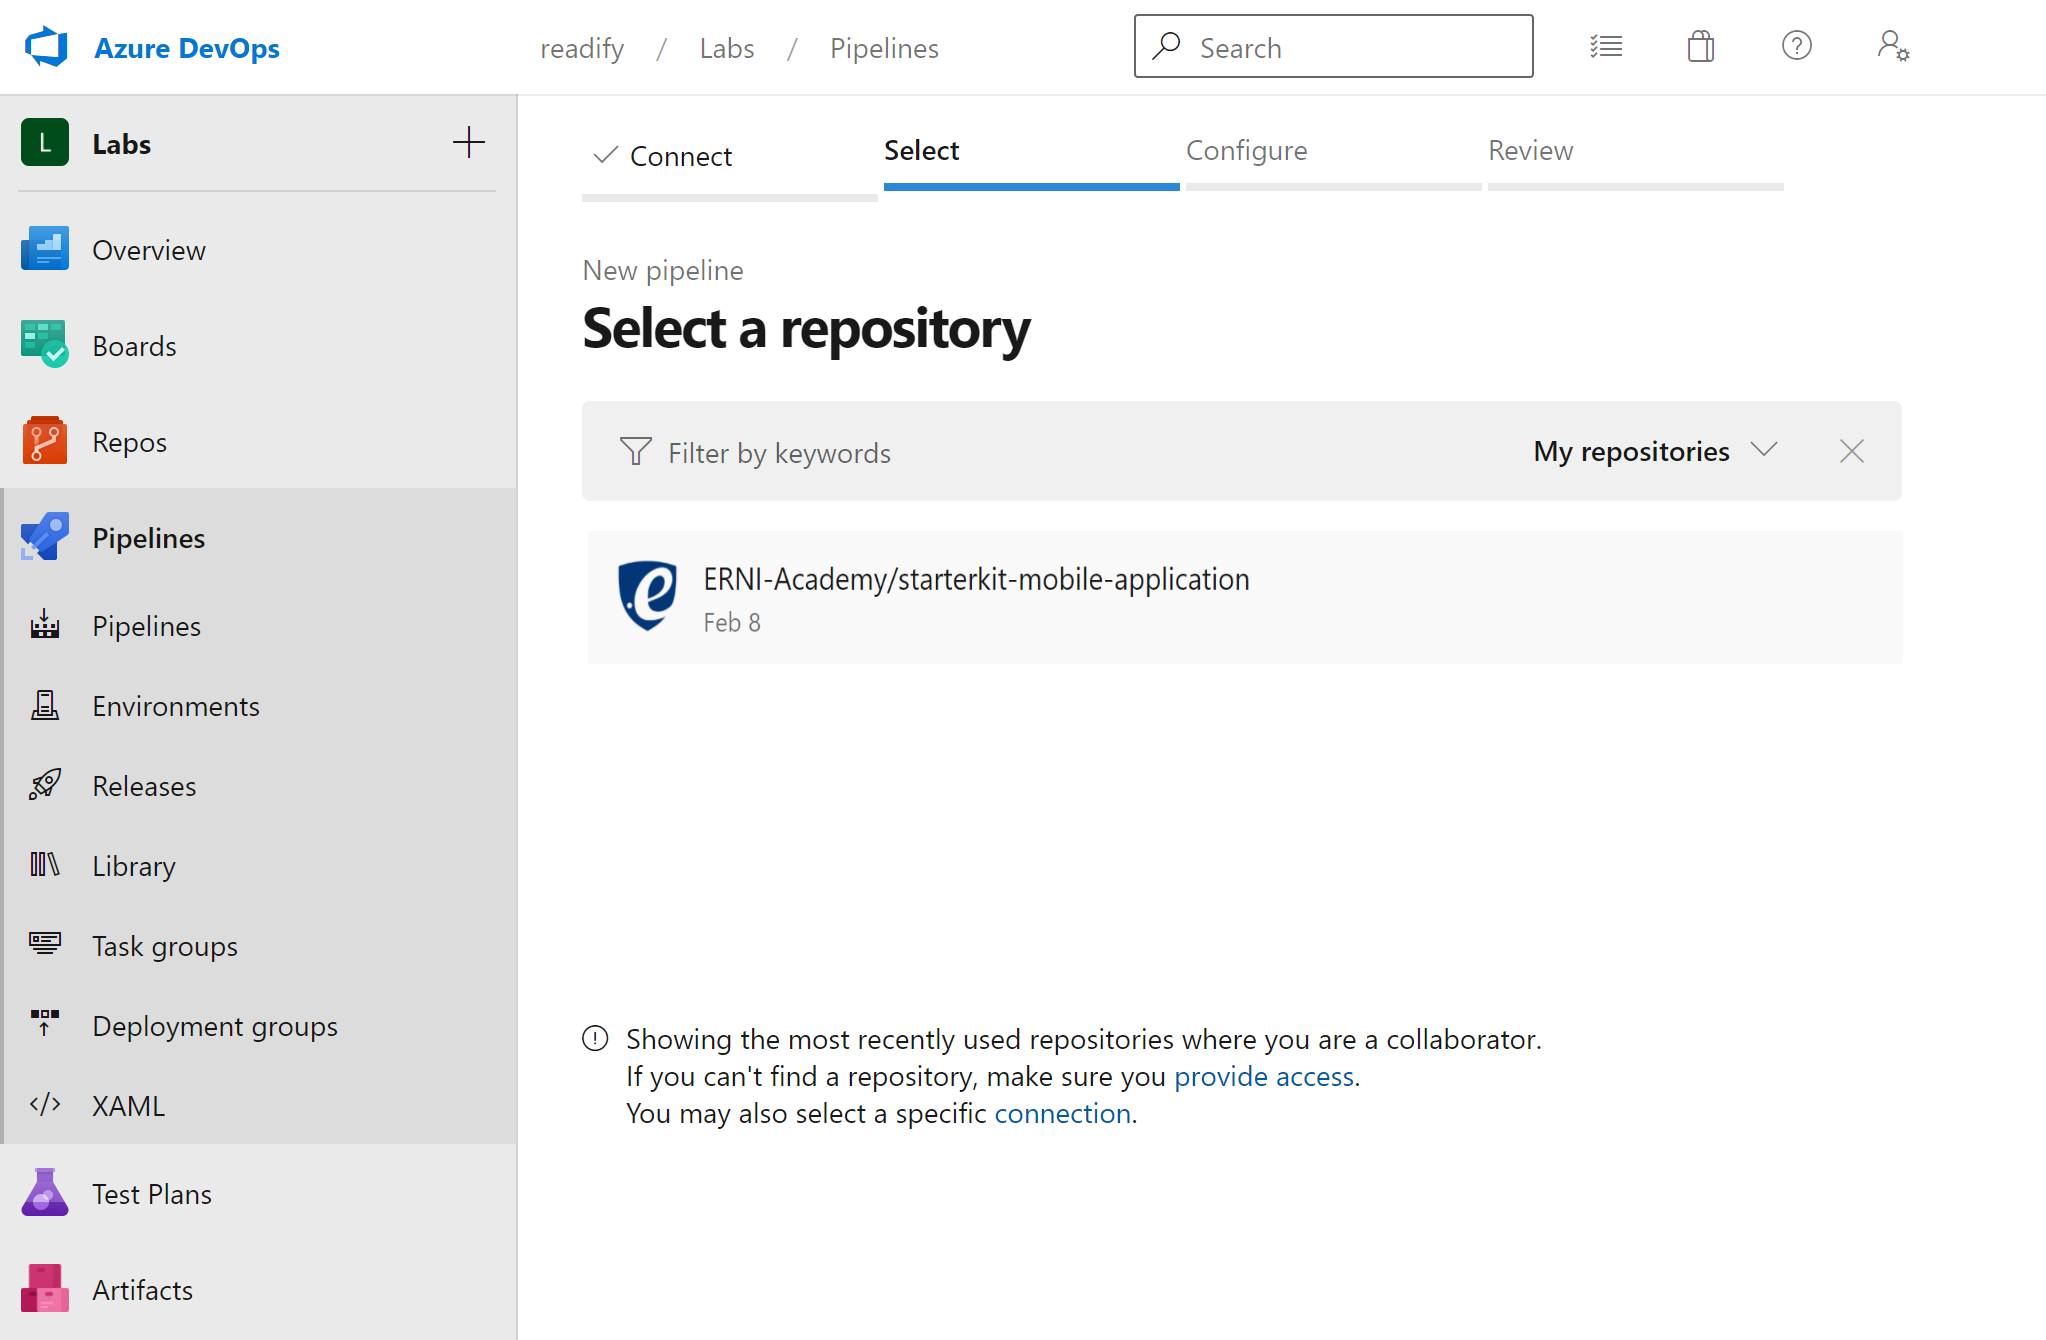Click the Test Plans flask icon

click(45, 1193)
